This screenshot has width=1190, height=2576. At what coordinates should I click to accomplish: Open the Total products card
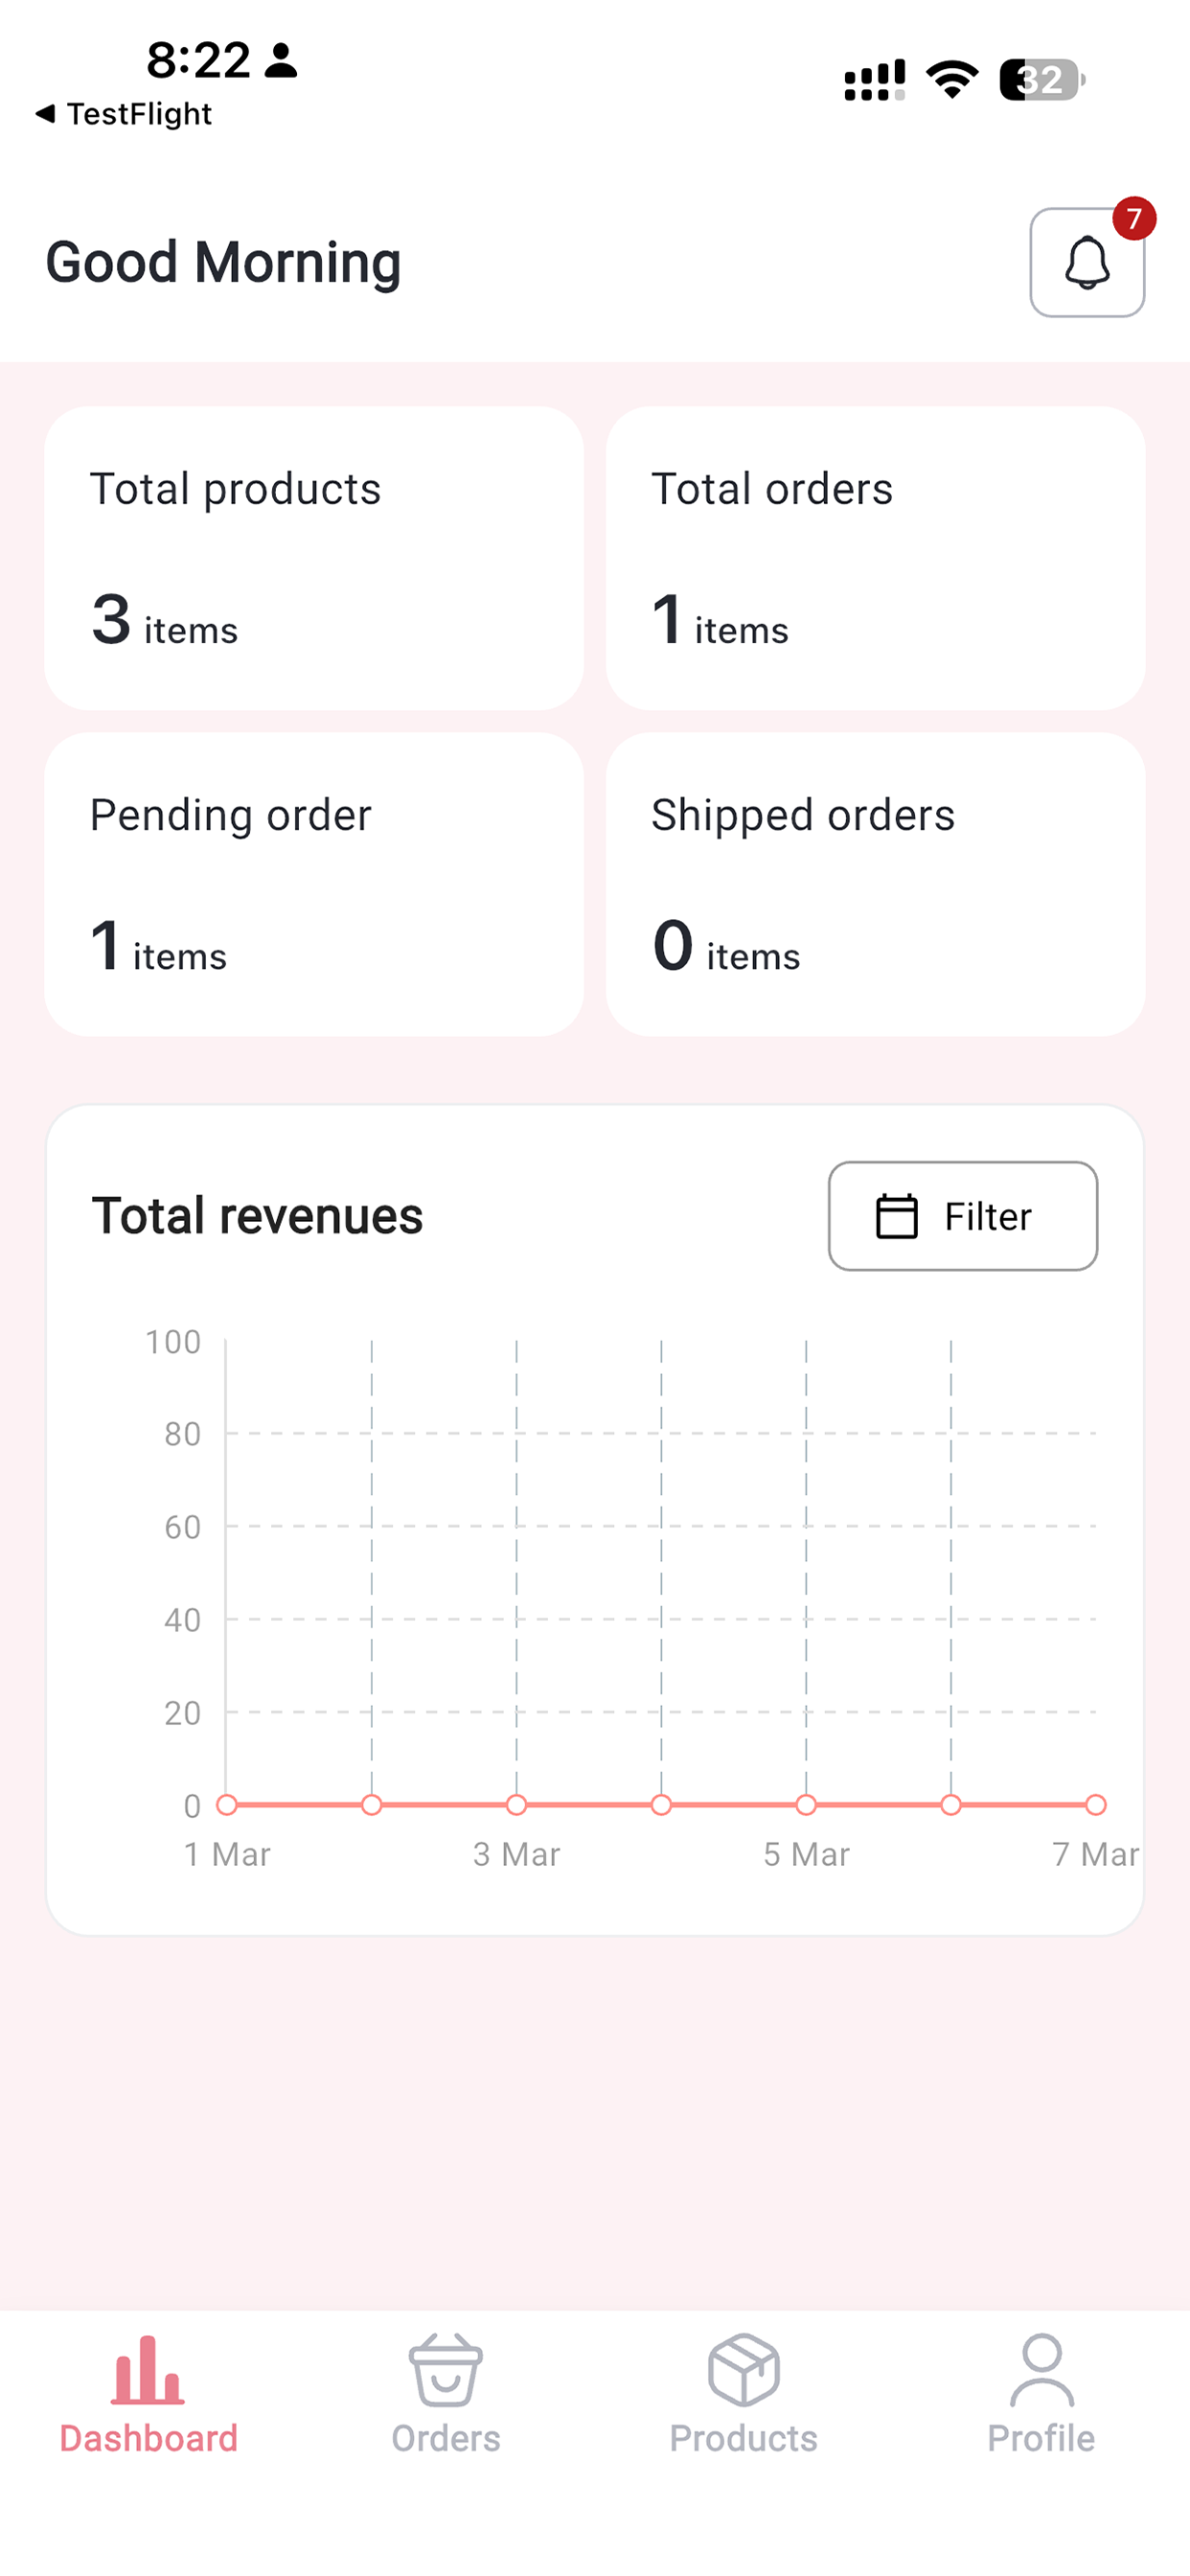(x=314, y=558)
